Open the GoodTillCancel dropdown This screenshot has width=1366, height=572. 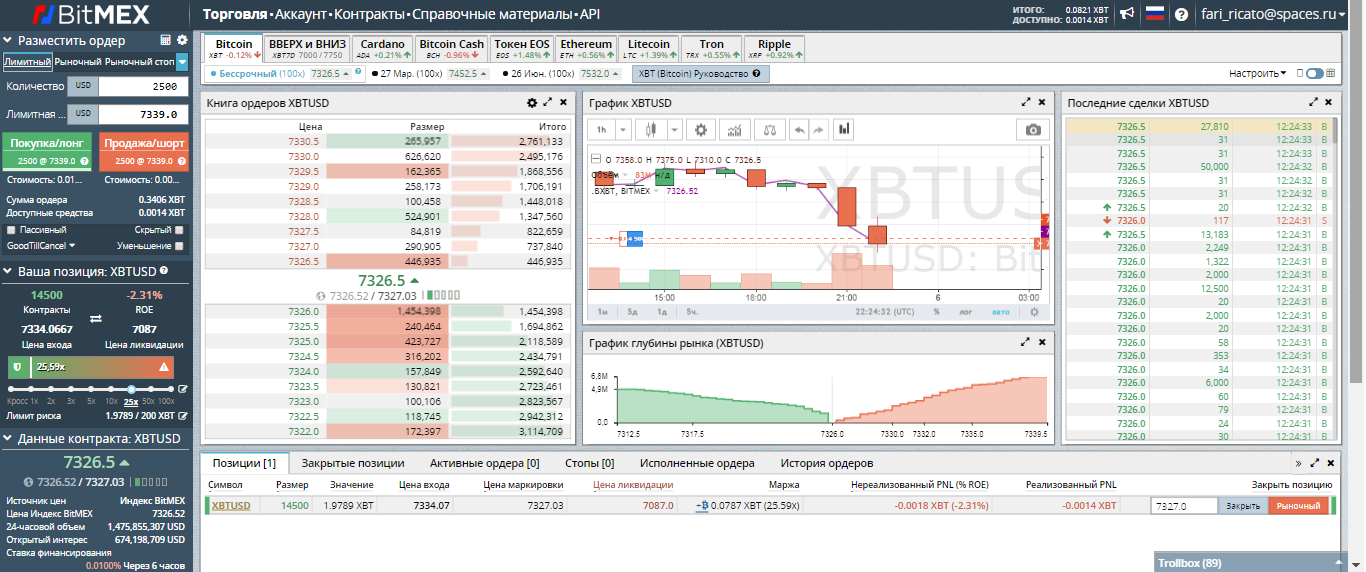[x=40, y=245]
